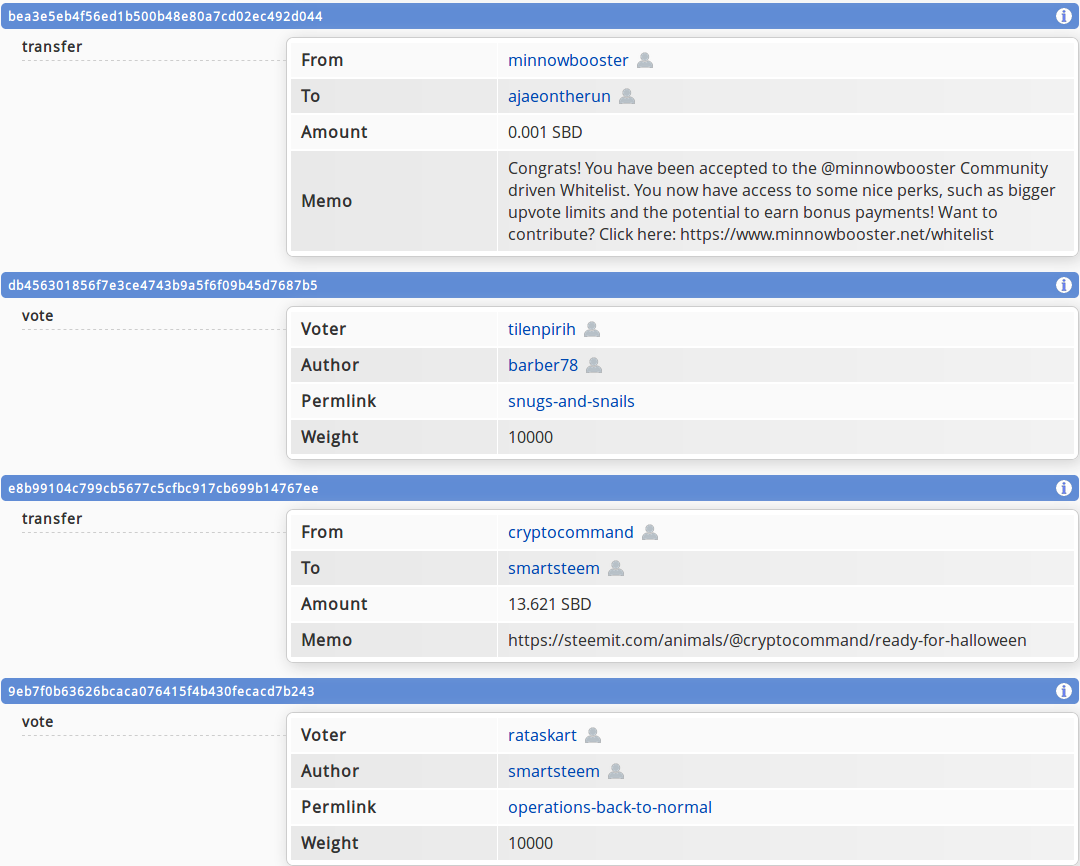The image size is (1080, 866).
Task: Click transaction hash bea3e5eb4f56ed1b500b48e80a7cd02ec492d044
Action: click(x=165, y=17)
